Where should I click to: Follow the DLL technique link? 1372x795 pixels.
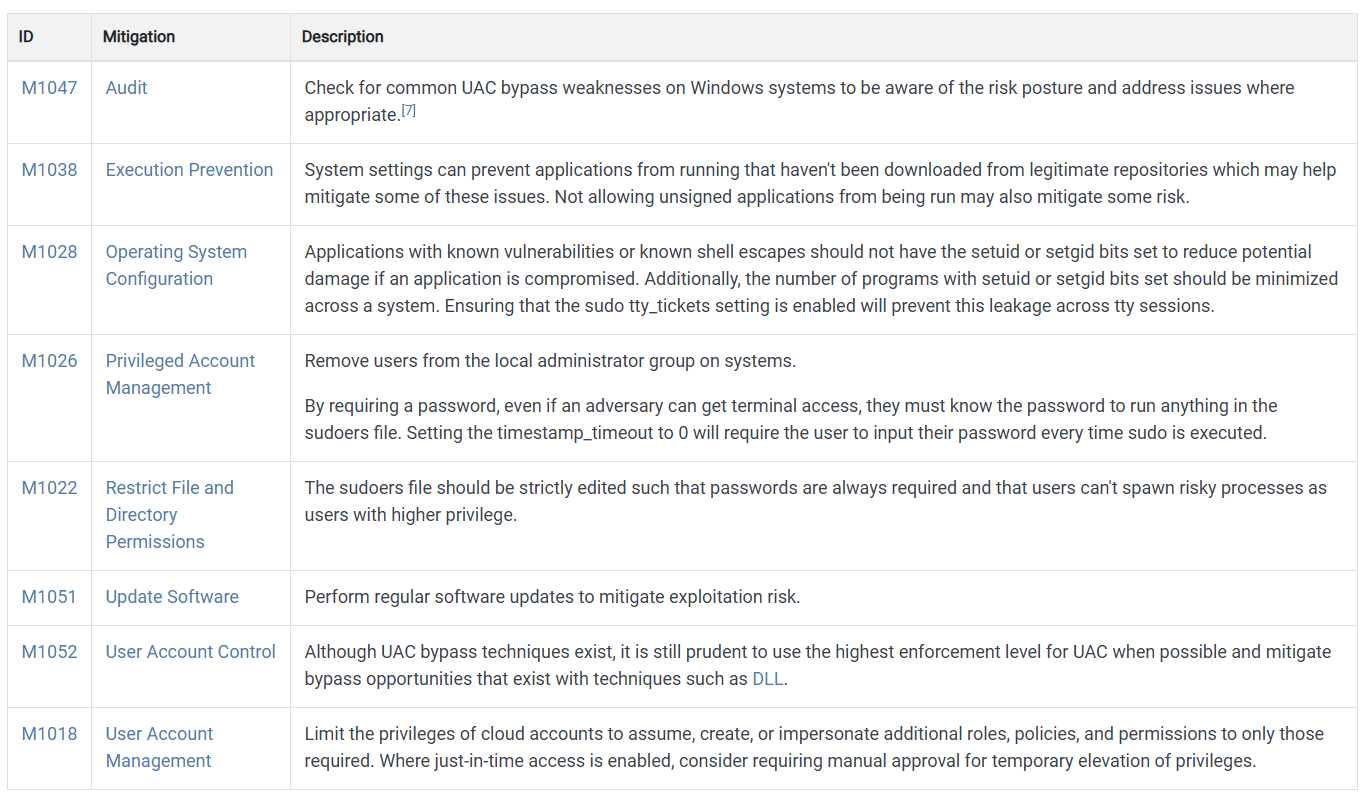[768, 679]
